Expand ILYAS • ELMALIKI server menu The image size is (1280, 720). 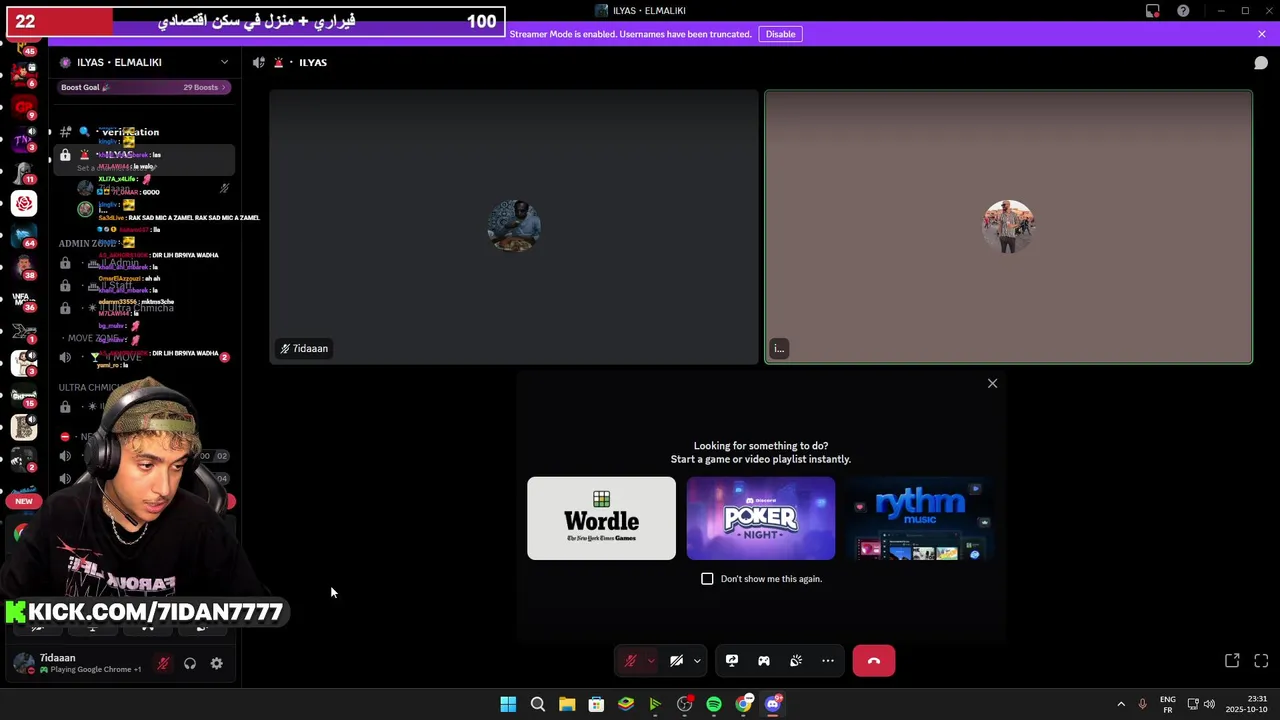(224, 62)
